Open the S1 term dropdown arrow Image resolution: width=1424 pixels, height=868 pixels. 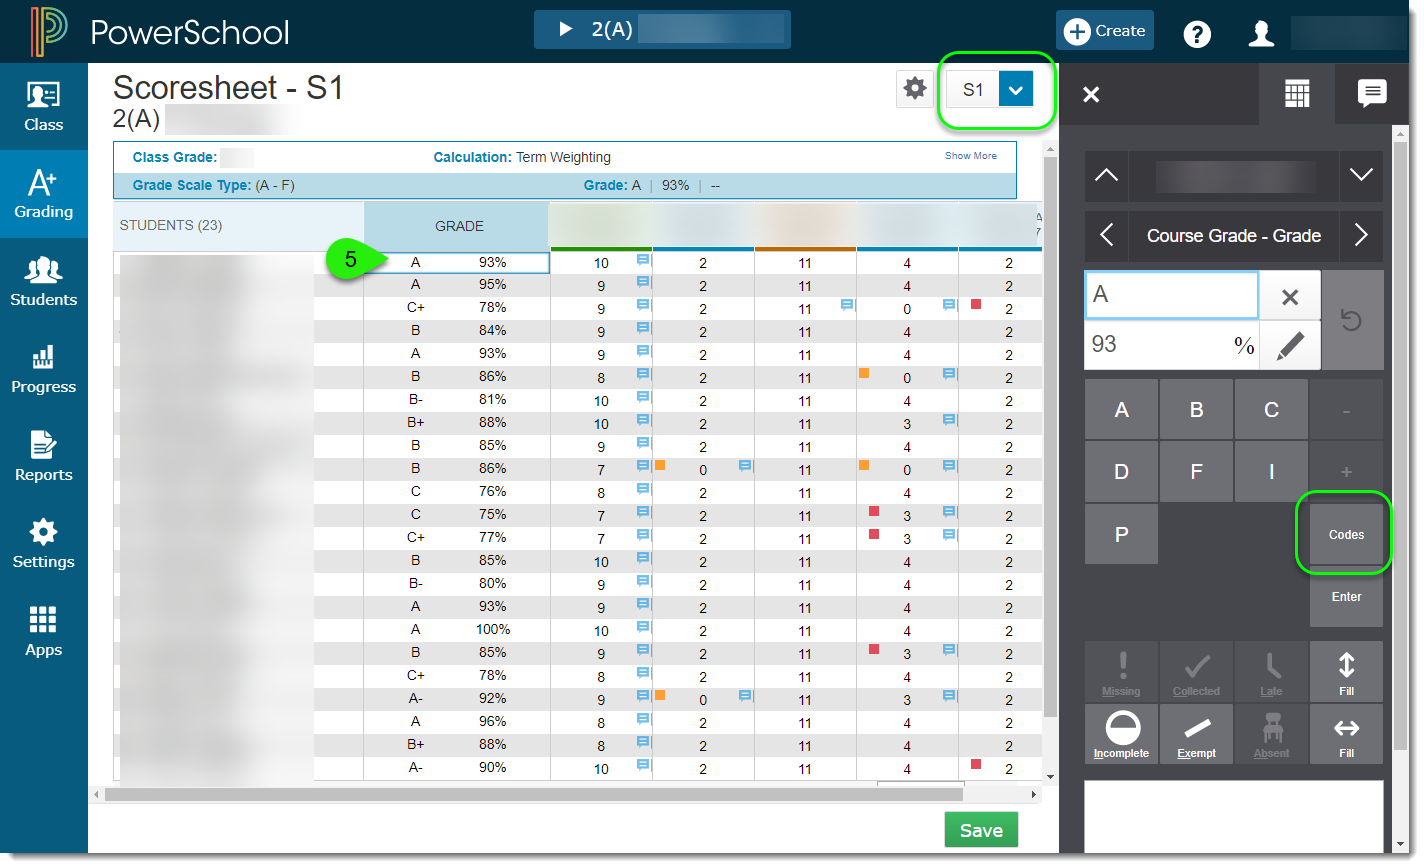click(1015, 90)
